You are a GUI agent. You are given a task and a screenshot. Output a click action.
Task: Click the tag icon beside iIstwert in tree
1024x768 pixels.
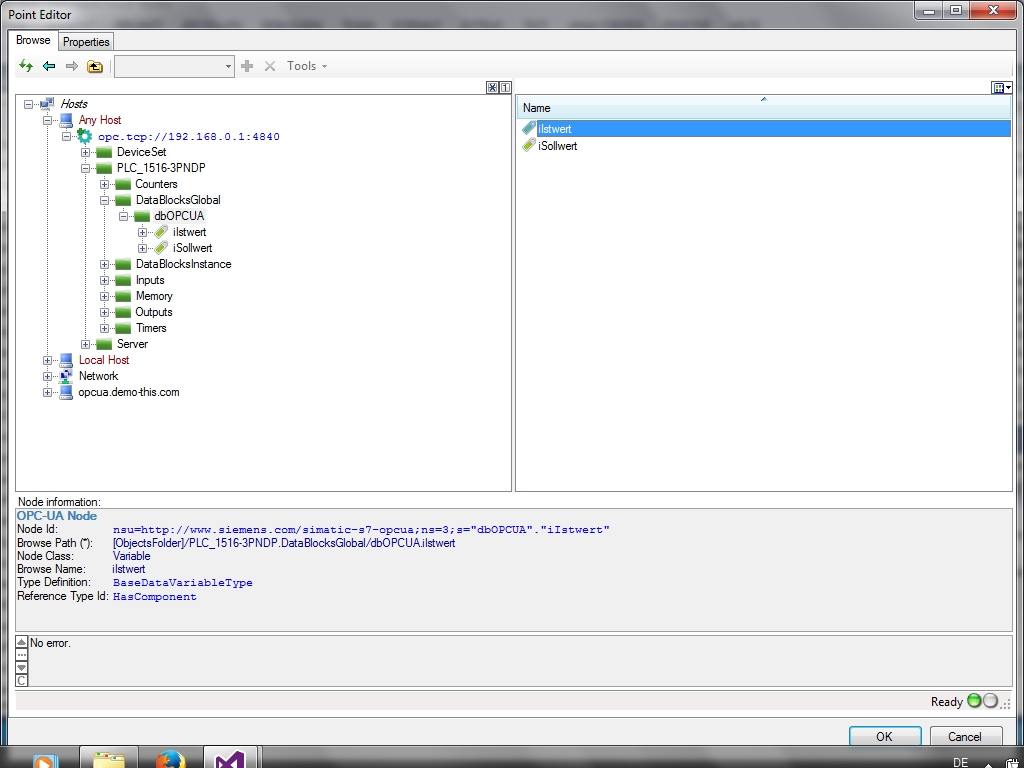161,232
